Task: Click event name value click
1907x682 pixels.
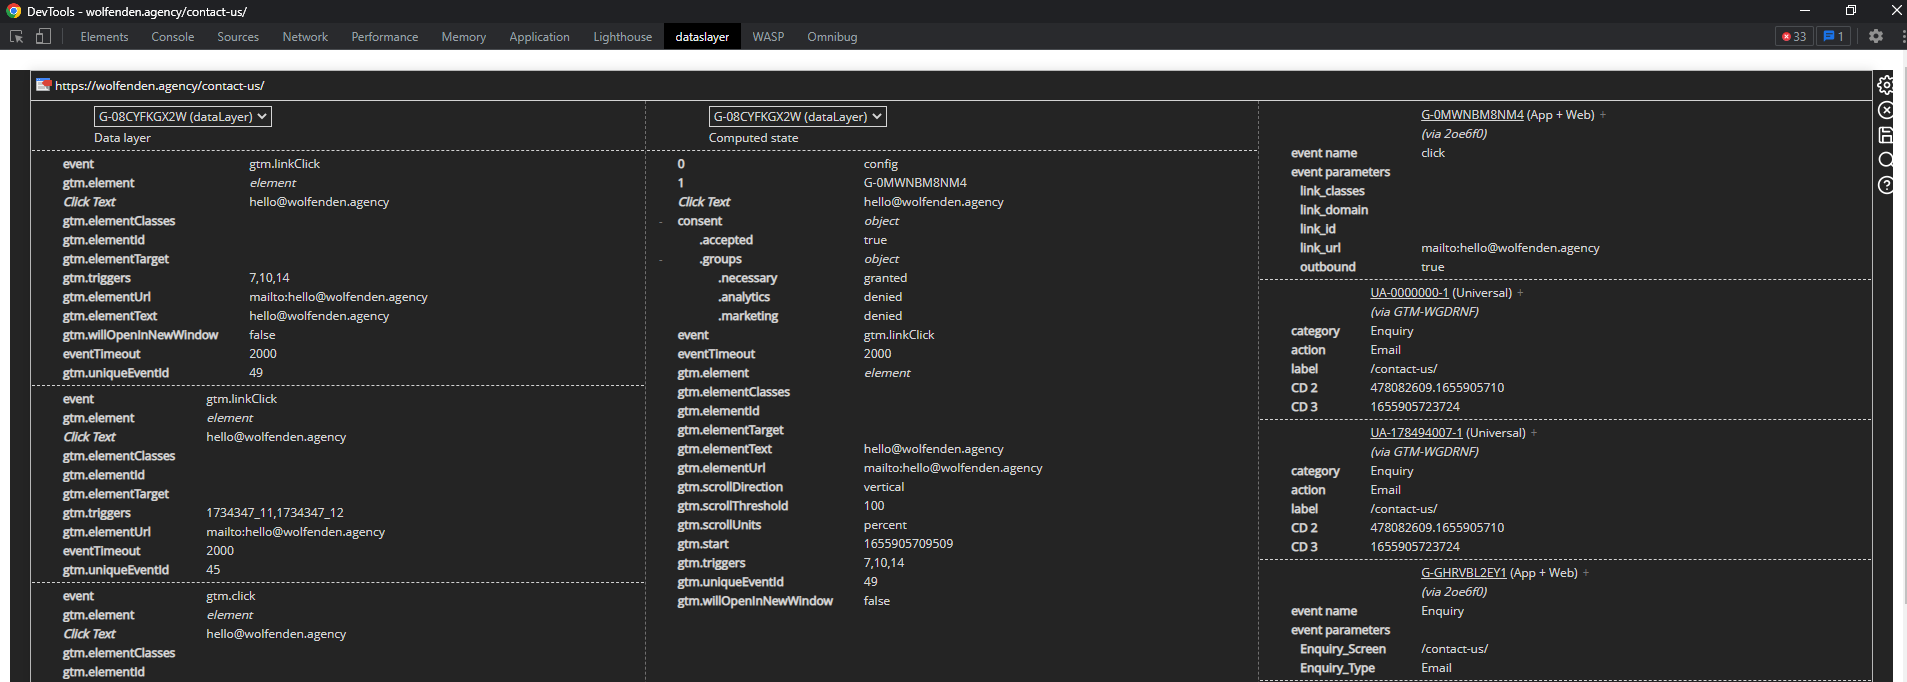Action: coord(1433,153)
